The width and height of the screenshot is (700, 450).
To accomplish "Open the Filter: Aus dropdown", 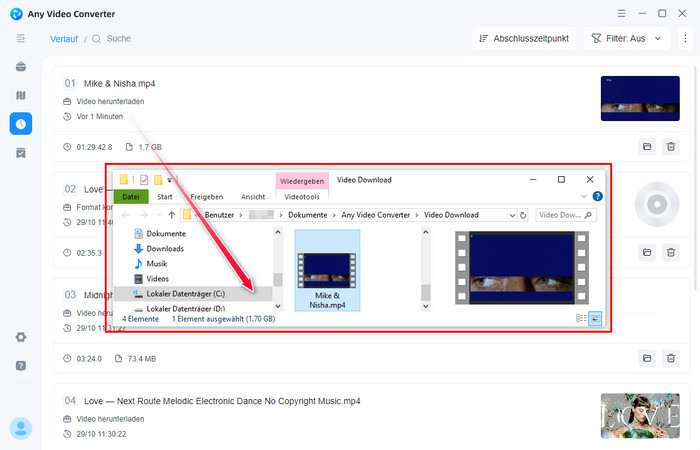I will coord(627,38).
